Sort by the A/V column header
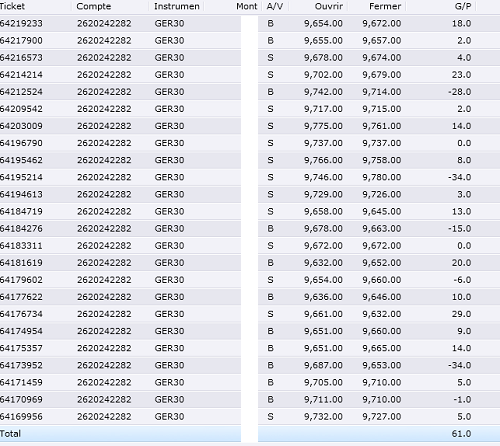 point(275,6)
